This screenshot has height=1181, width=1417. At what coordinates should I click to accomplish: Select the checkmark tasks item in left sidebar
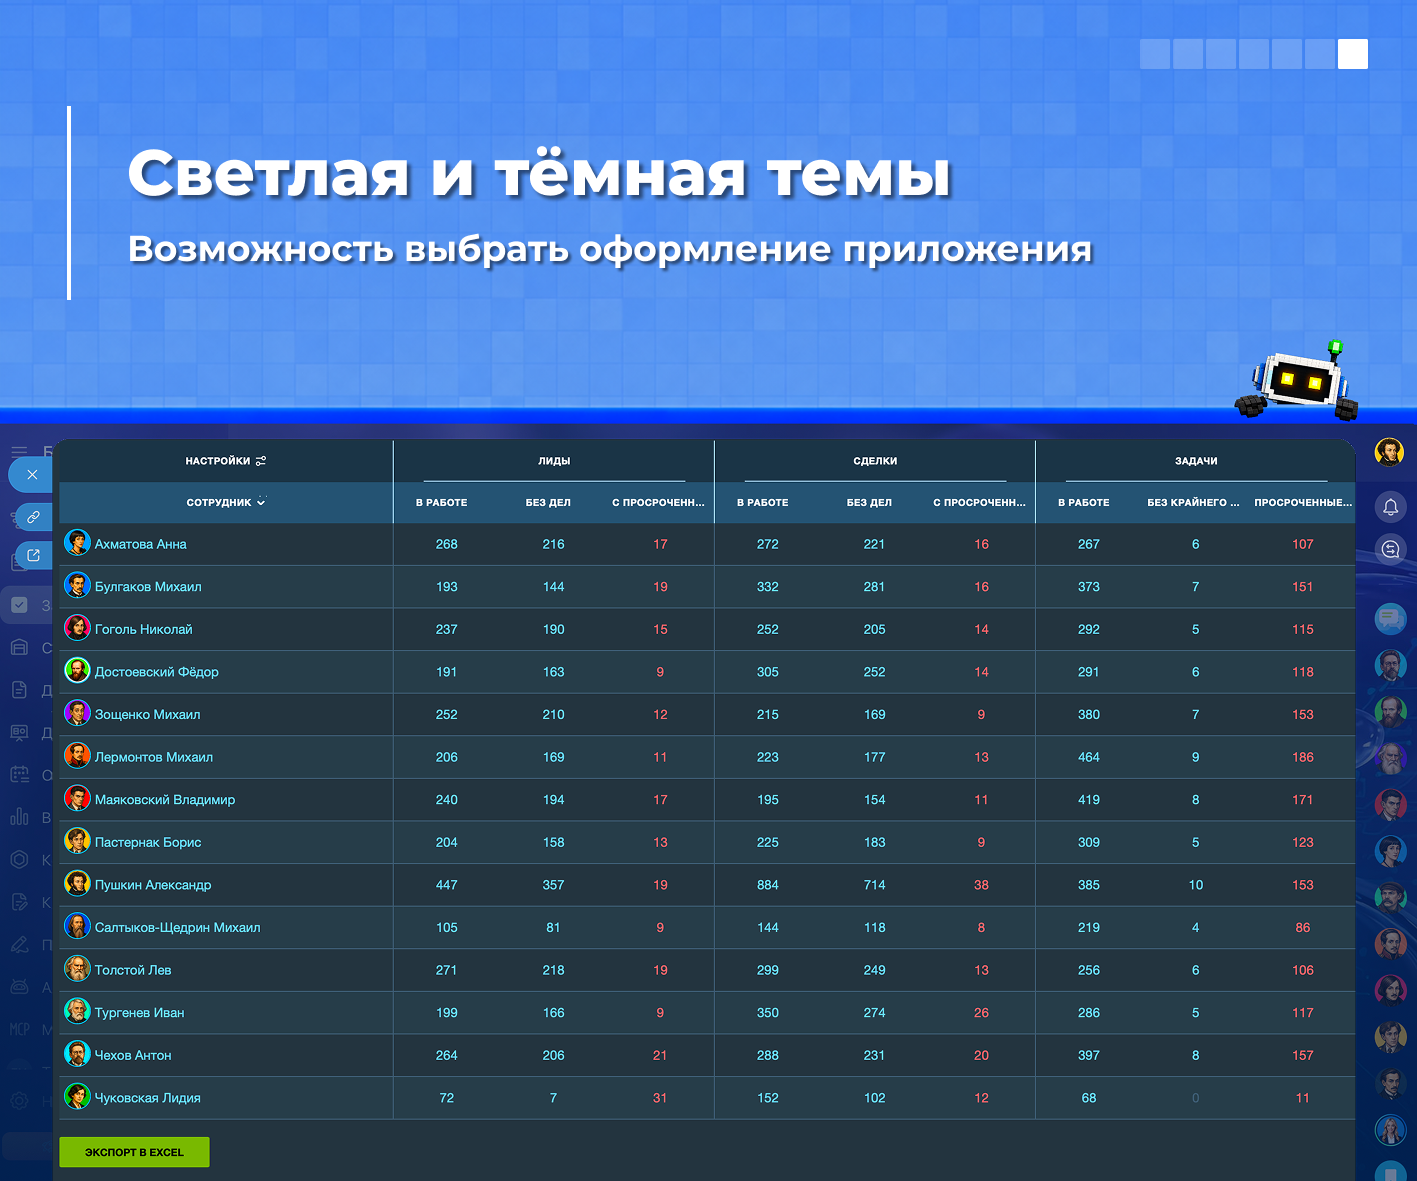(19, 604)
